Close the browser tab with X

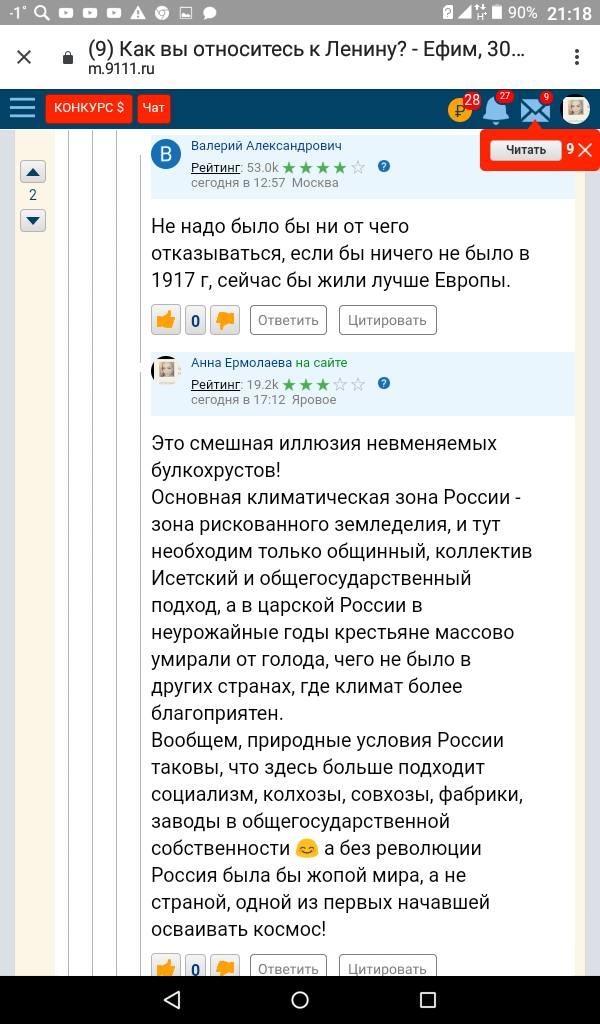24,57
